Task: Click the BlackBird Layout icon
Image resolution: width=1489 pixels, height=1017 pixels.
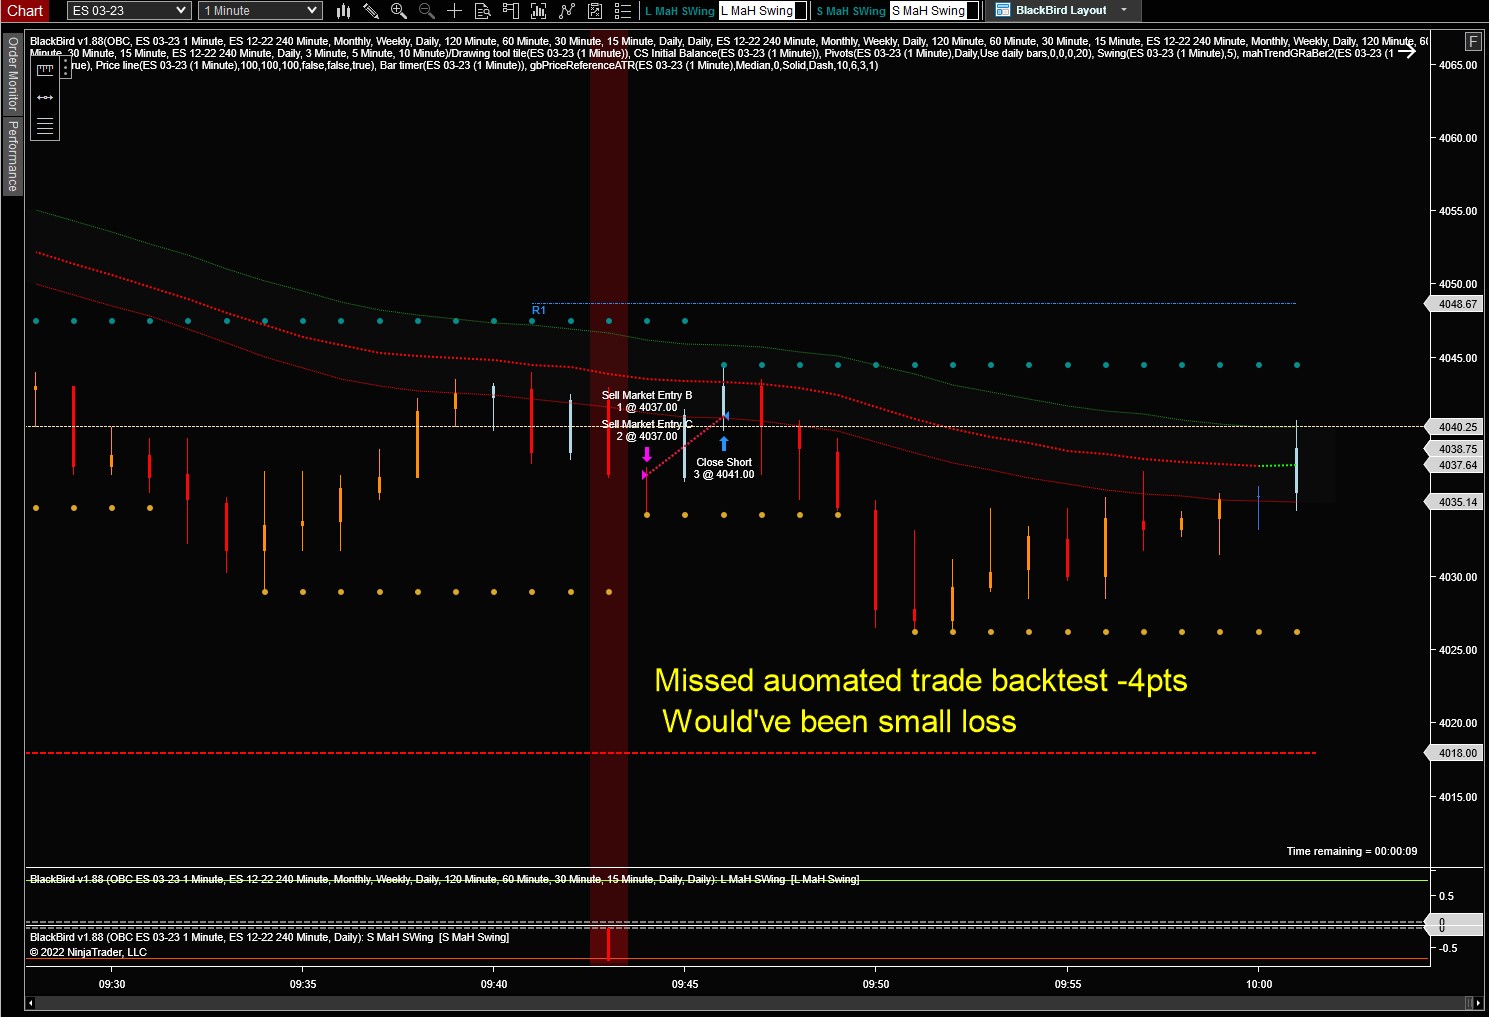Action: (x=1003, y=11)
